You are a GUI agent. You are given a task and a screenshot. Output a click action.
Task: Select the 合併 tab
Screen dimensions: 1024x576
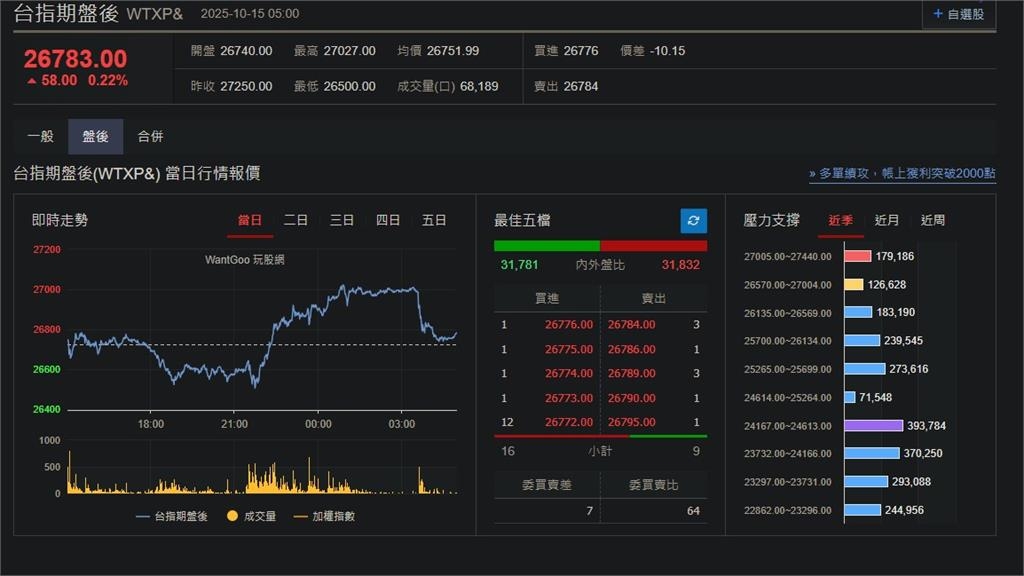click(151, 135)
